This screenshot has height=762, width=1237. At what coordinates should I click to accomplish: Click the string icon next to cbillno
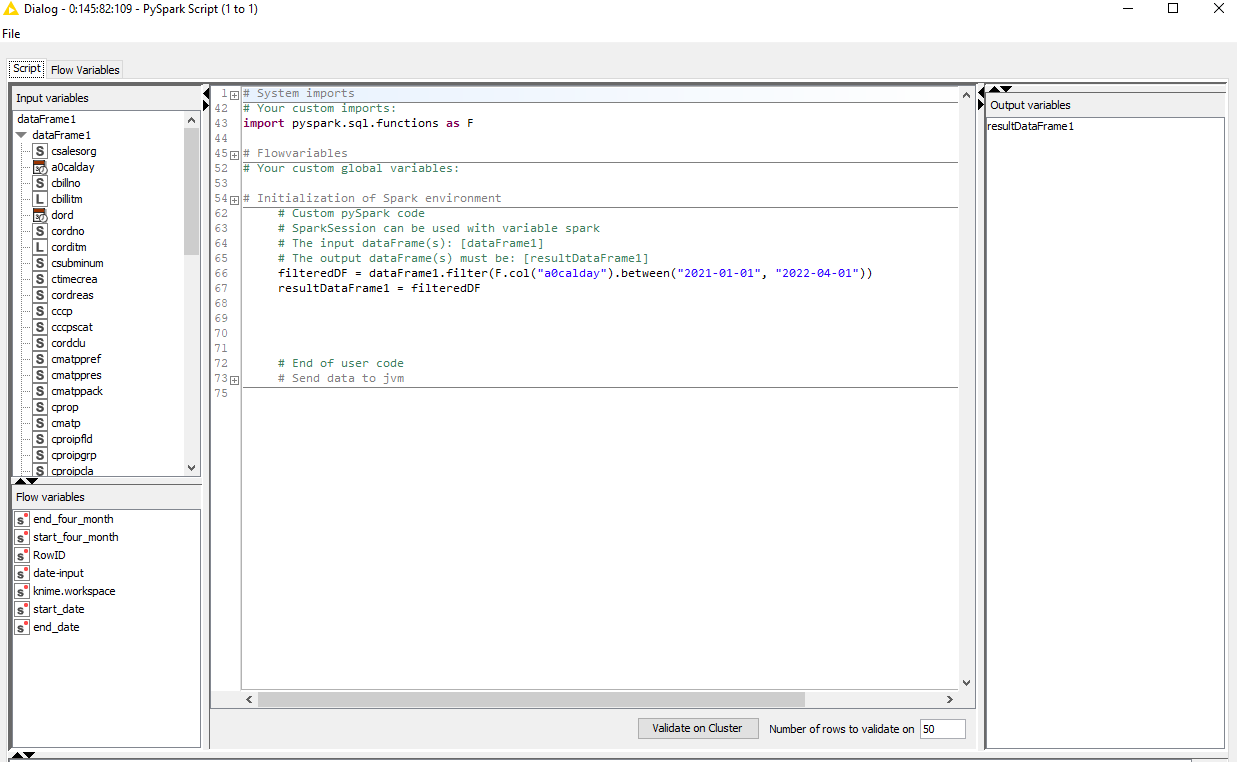40,183
